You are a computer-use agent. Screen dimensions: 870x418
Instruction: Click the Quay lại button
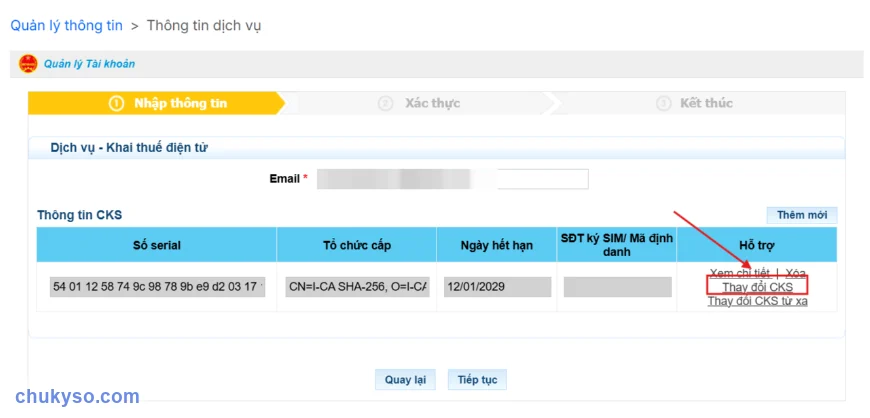pyautogui.click(x=405, y=380)
